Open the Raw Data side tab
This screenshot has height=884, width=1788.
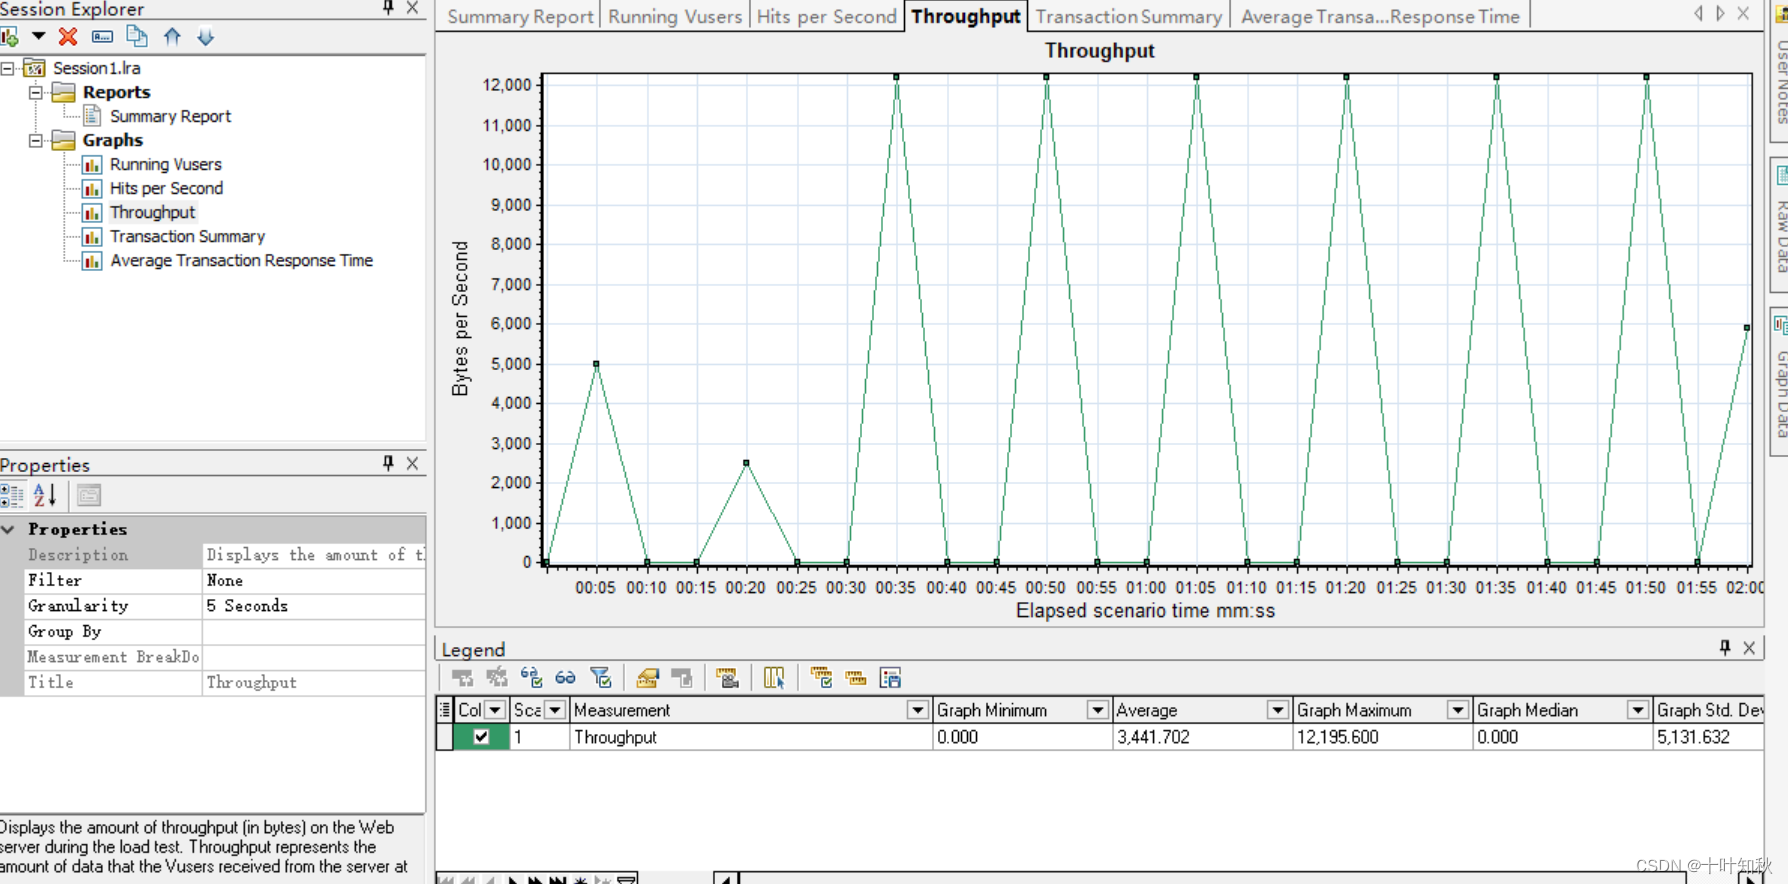click(x=1780, y=225)
